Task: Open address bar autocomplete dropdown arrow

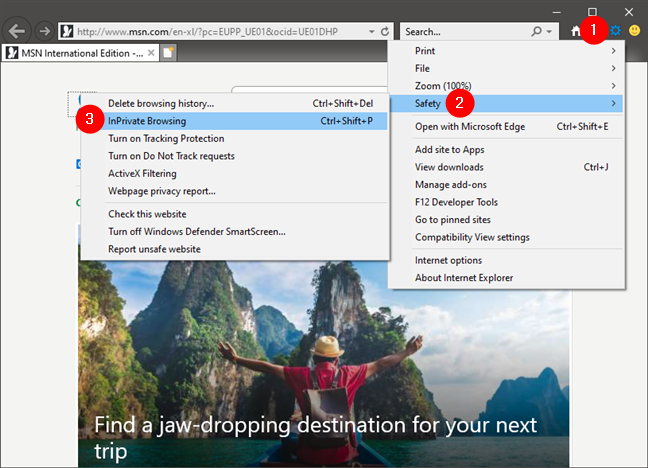Action: tap(372, 31)
